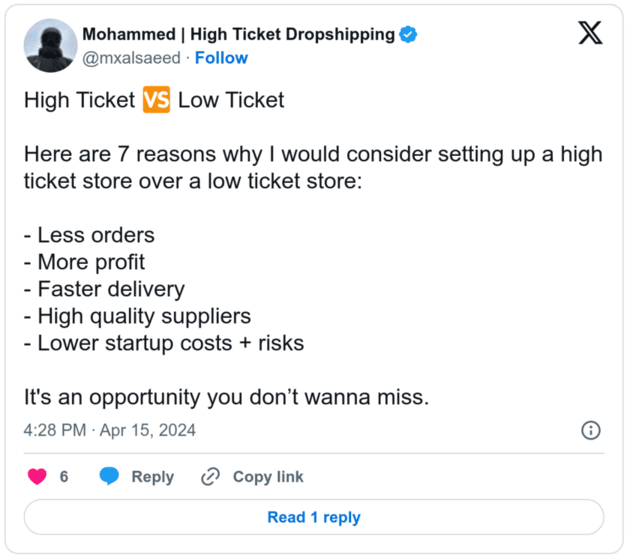Open the display name Mohammed | High Ticket Dropshipping

238,35
